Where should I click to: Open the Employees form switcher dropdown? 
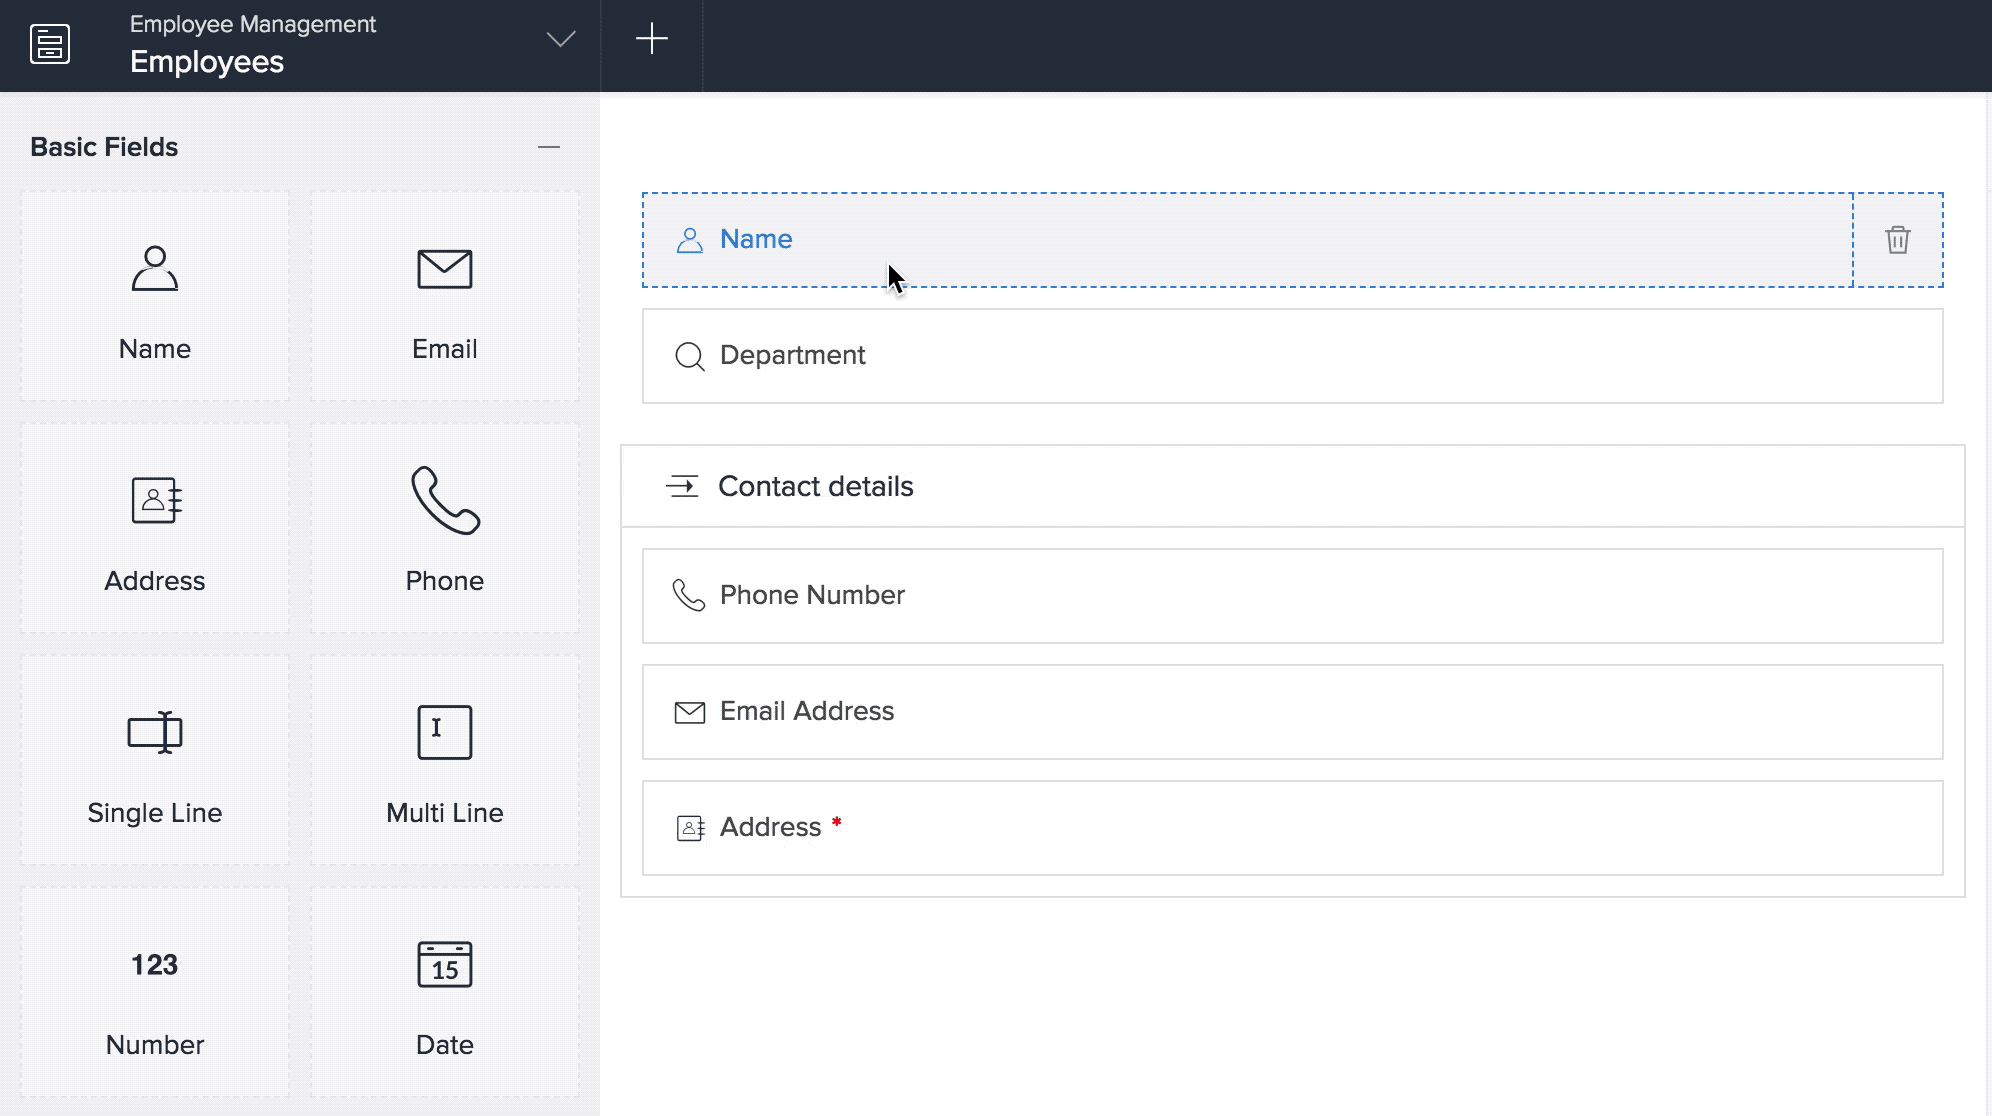point(562,40)
